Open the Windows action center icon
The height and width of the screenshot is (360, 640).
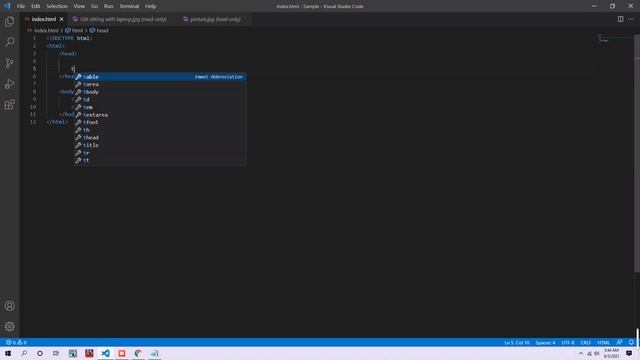coord(629,353)
